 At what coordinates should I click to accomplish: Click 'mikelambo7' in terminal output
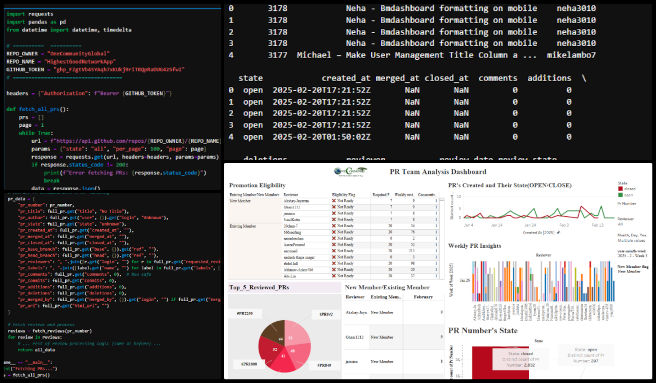(571, 55)
